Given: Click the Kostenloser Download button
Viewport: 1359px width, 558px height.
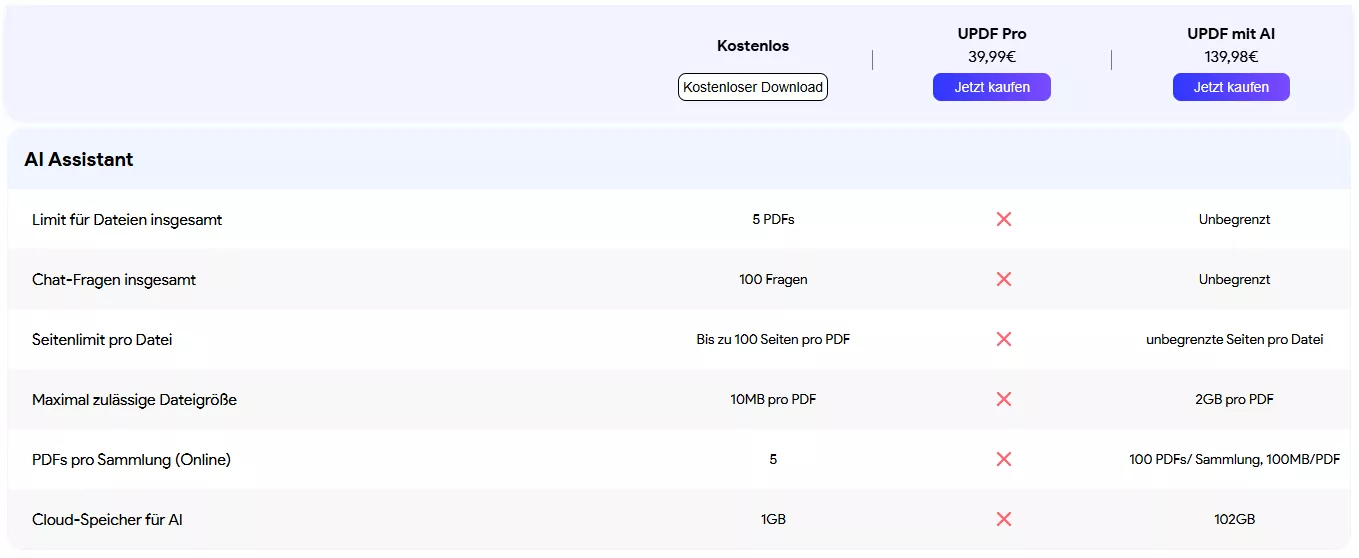Looking at the screenshot, I should [753, 87].
